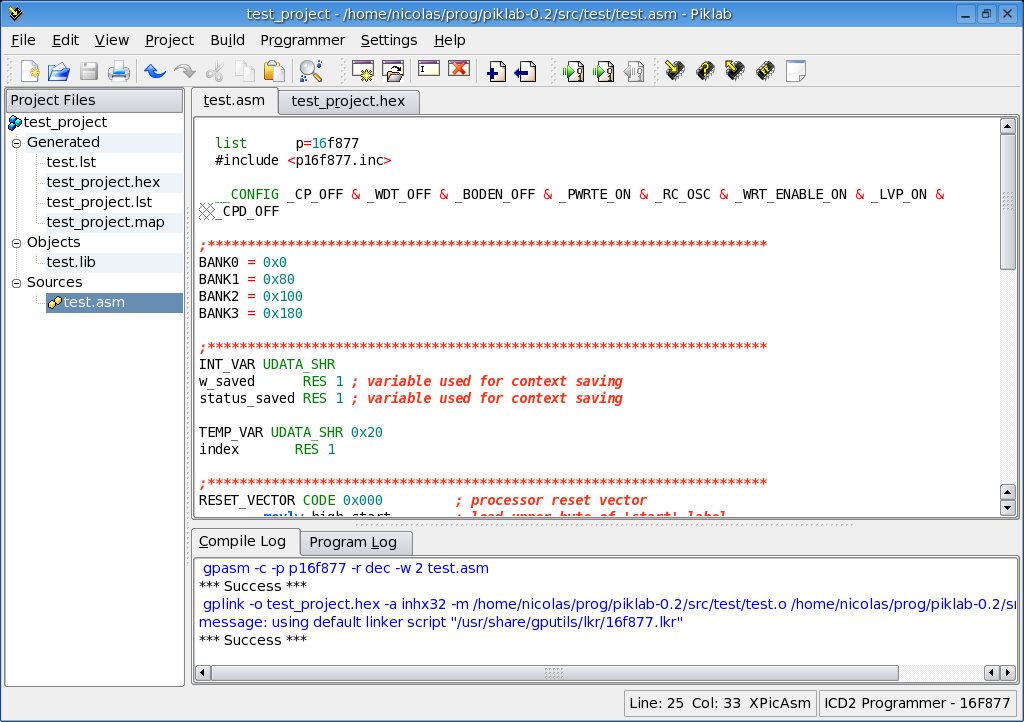Click the gpasm command line in log

click(345, 569)
